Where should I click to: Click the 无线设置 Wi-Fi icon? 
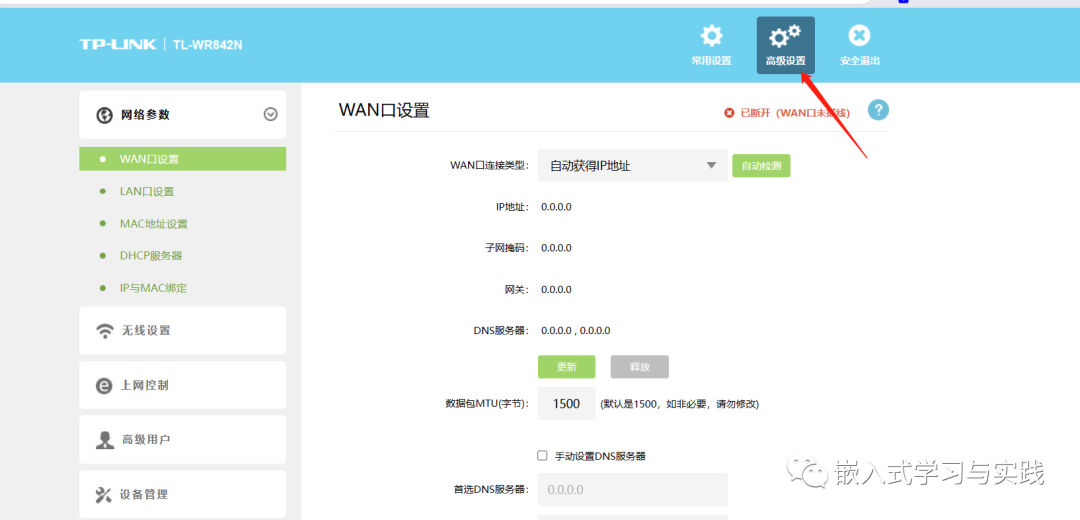105,331
